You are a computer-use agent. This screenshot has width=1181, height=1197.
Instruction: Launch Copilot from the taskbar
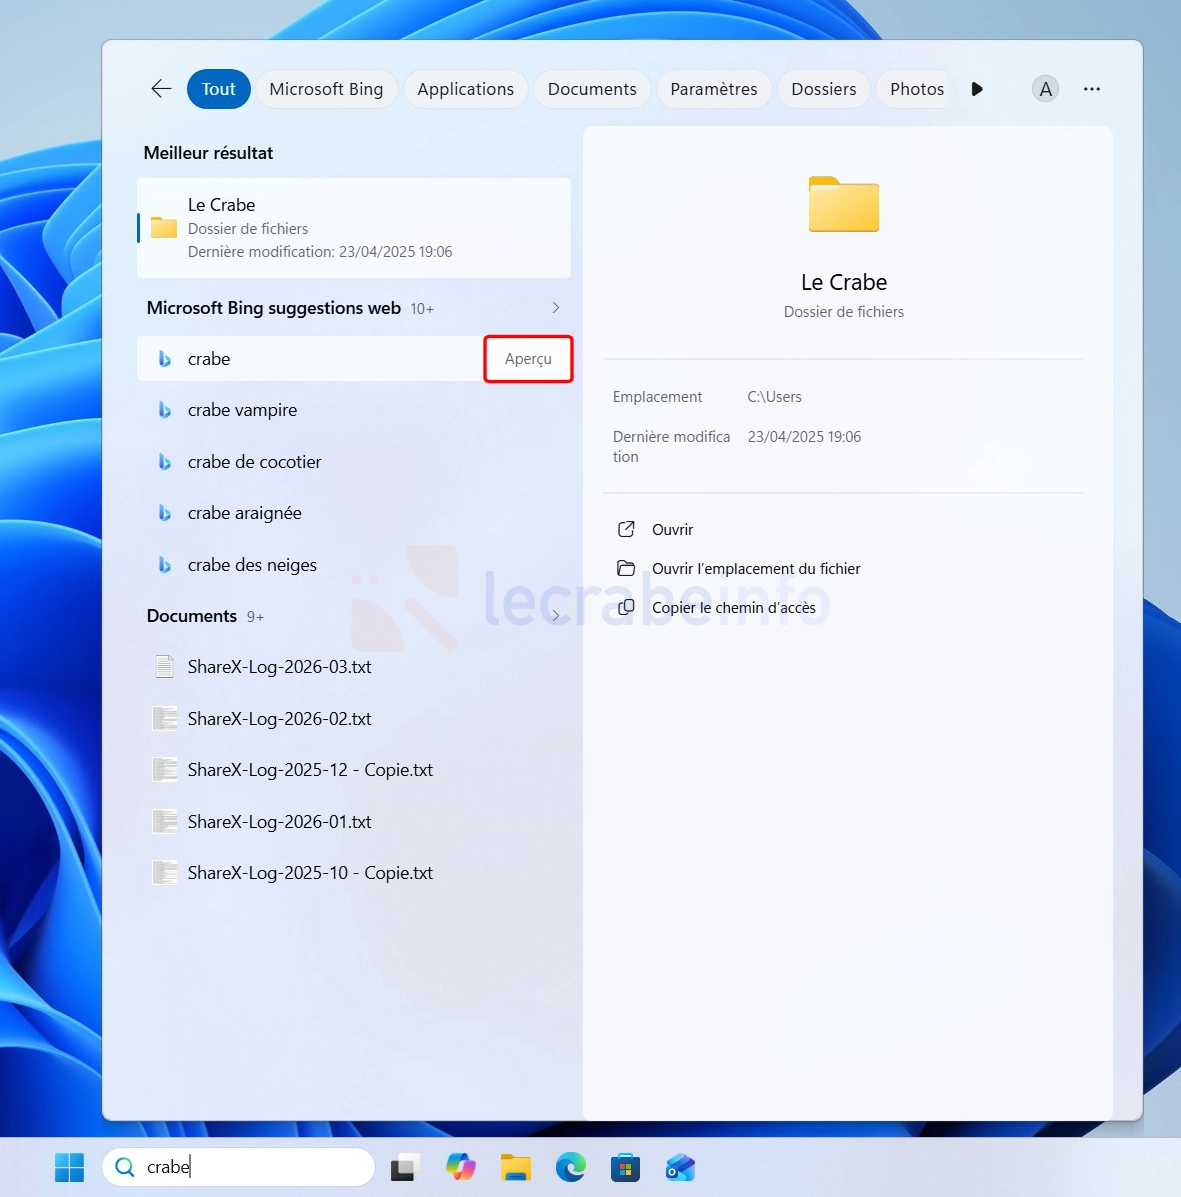pos(460,1167)
